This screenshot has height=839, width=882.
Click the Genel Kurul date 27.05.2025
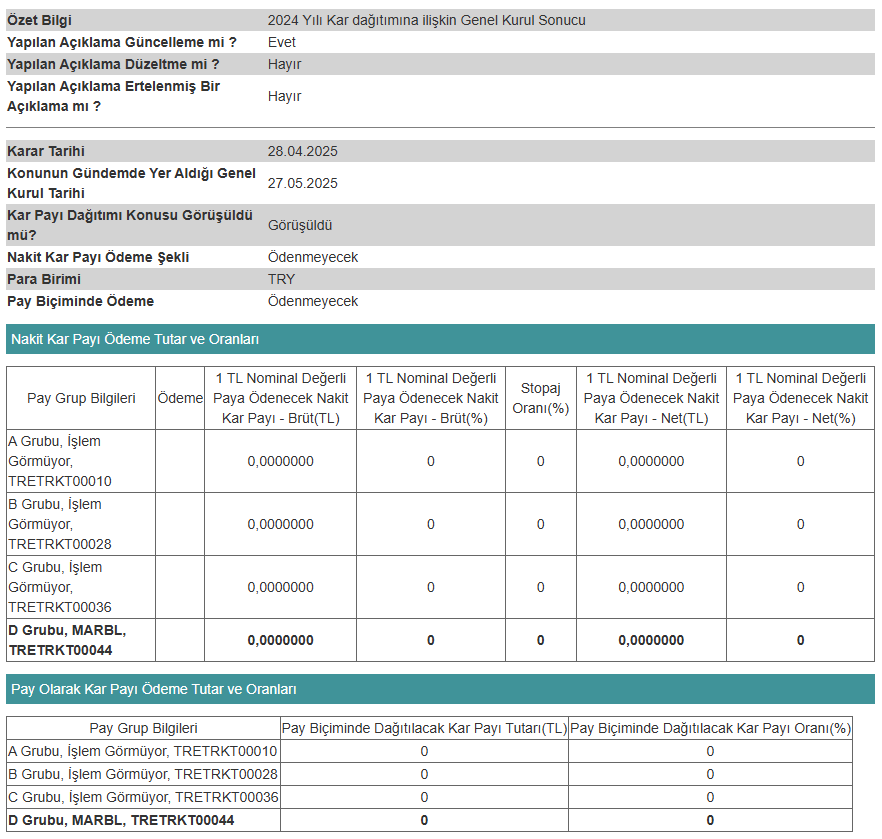click(303, 183)
